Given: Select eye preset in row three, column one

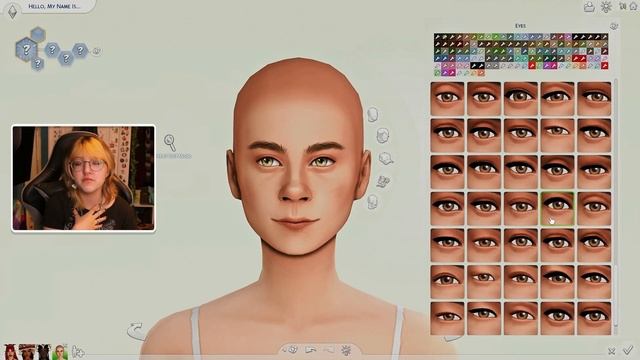Looking at the screenshot, I should tap(447, 172).
